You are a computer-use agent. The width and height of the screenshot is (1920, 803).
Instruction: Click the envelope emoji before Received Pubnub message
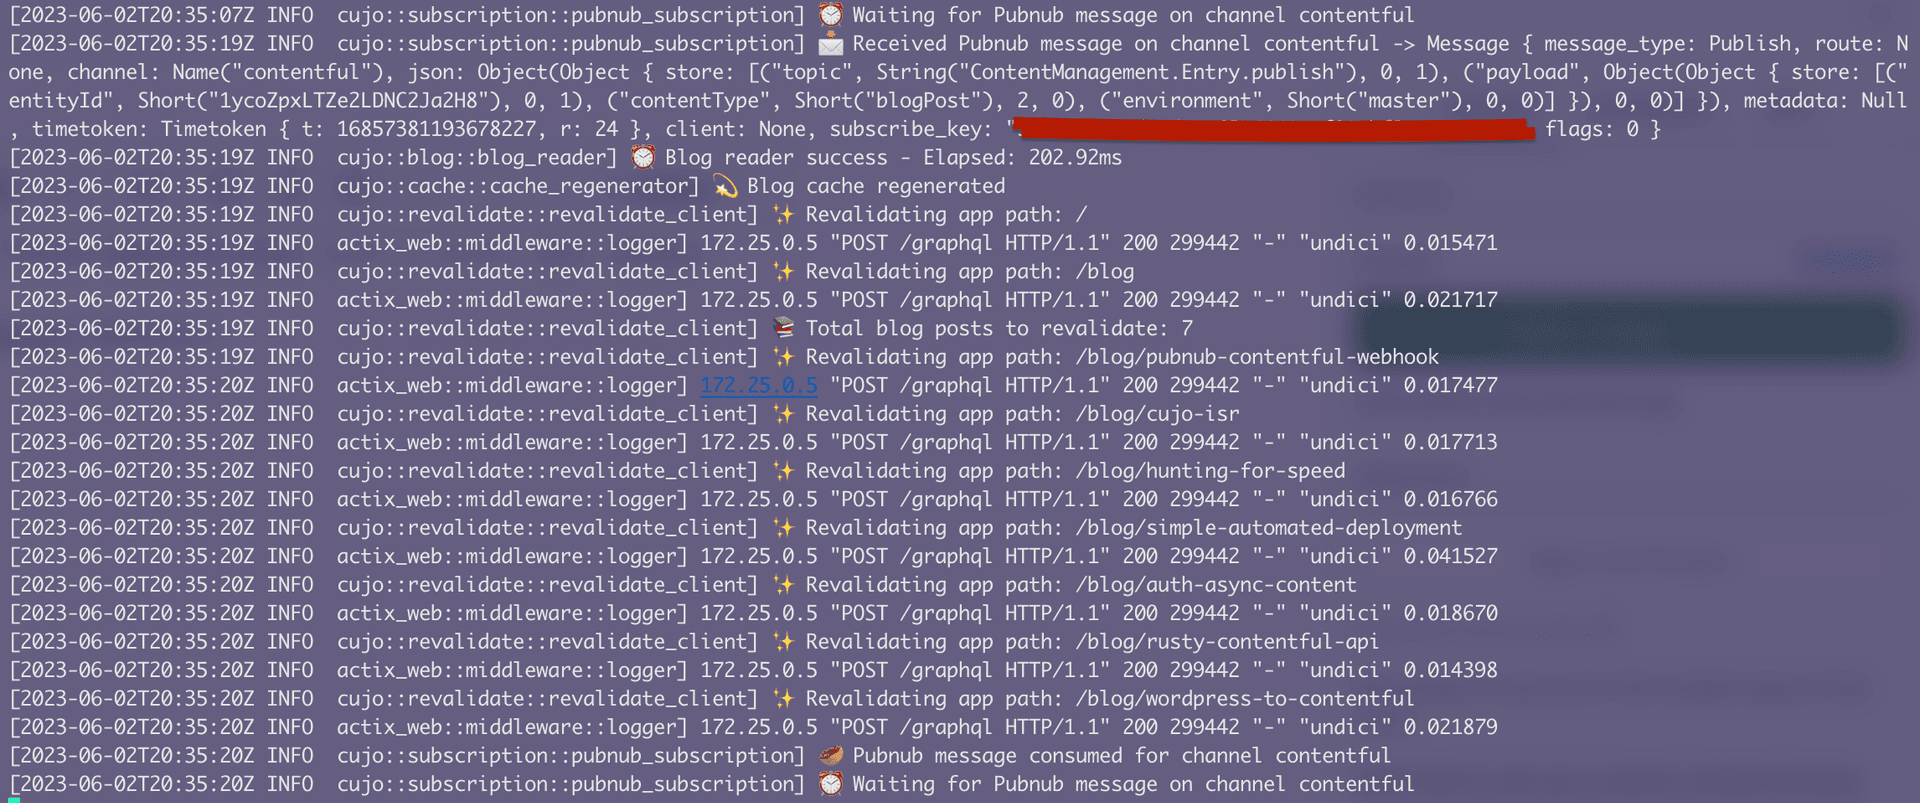tap(830, 44)
